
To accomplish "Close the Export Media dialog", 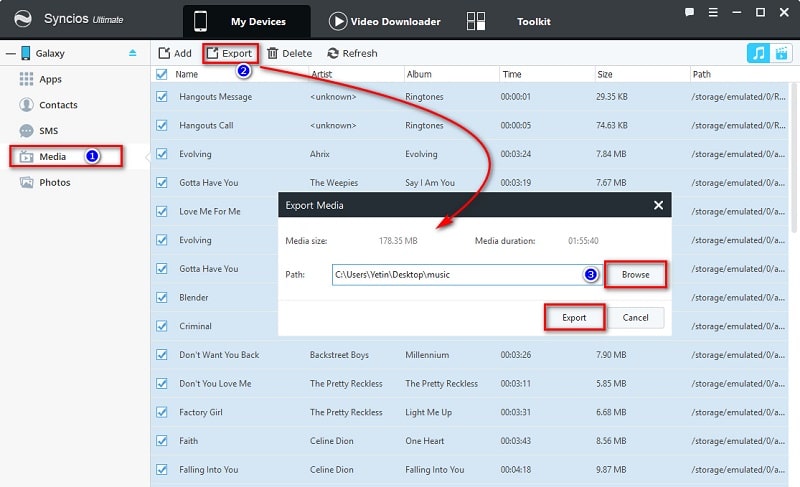I will pos(658,205).
